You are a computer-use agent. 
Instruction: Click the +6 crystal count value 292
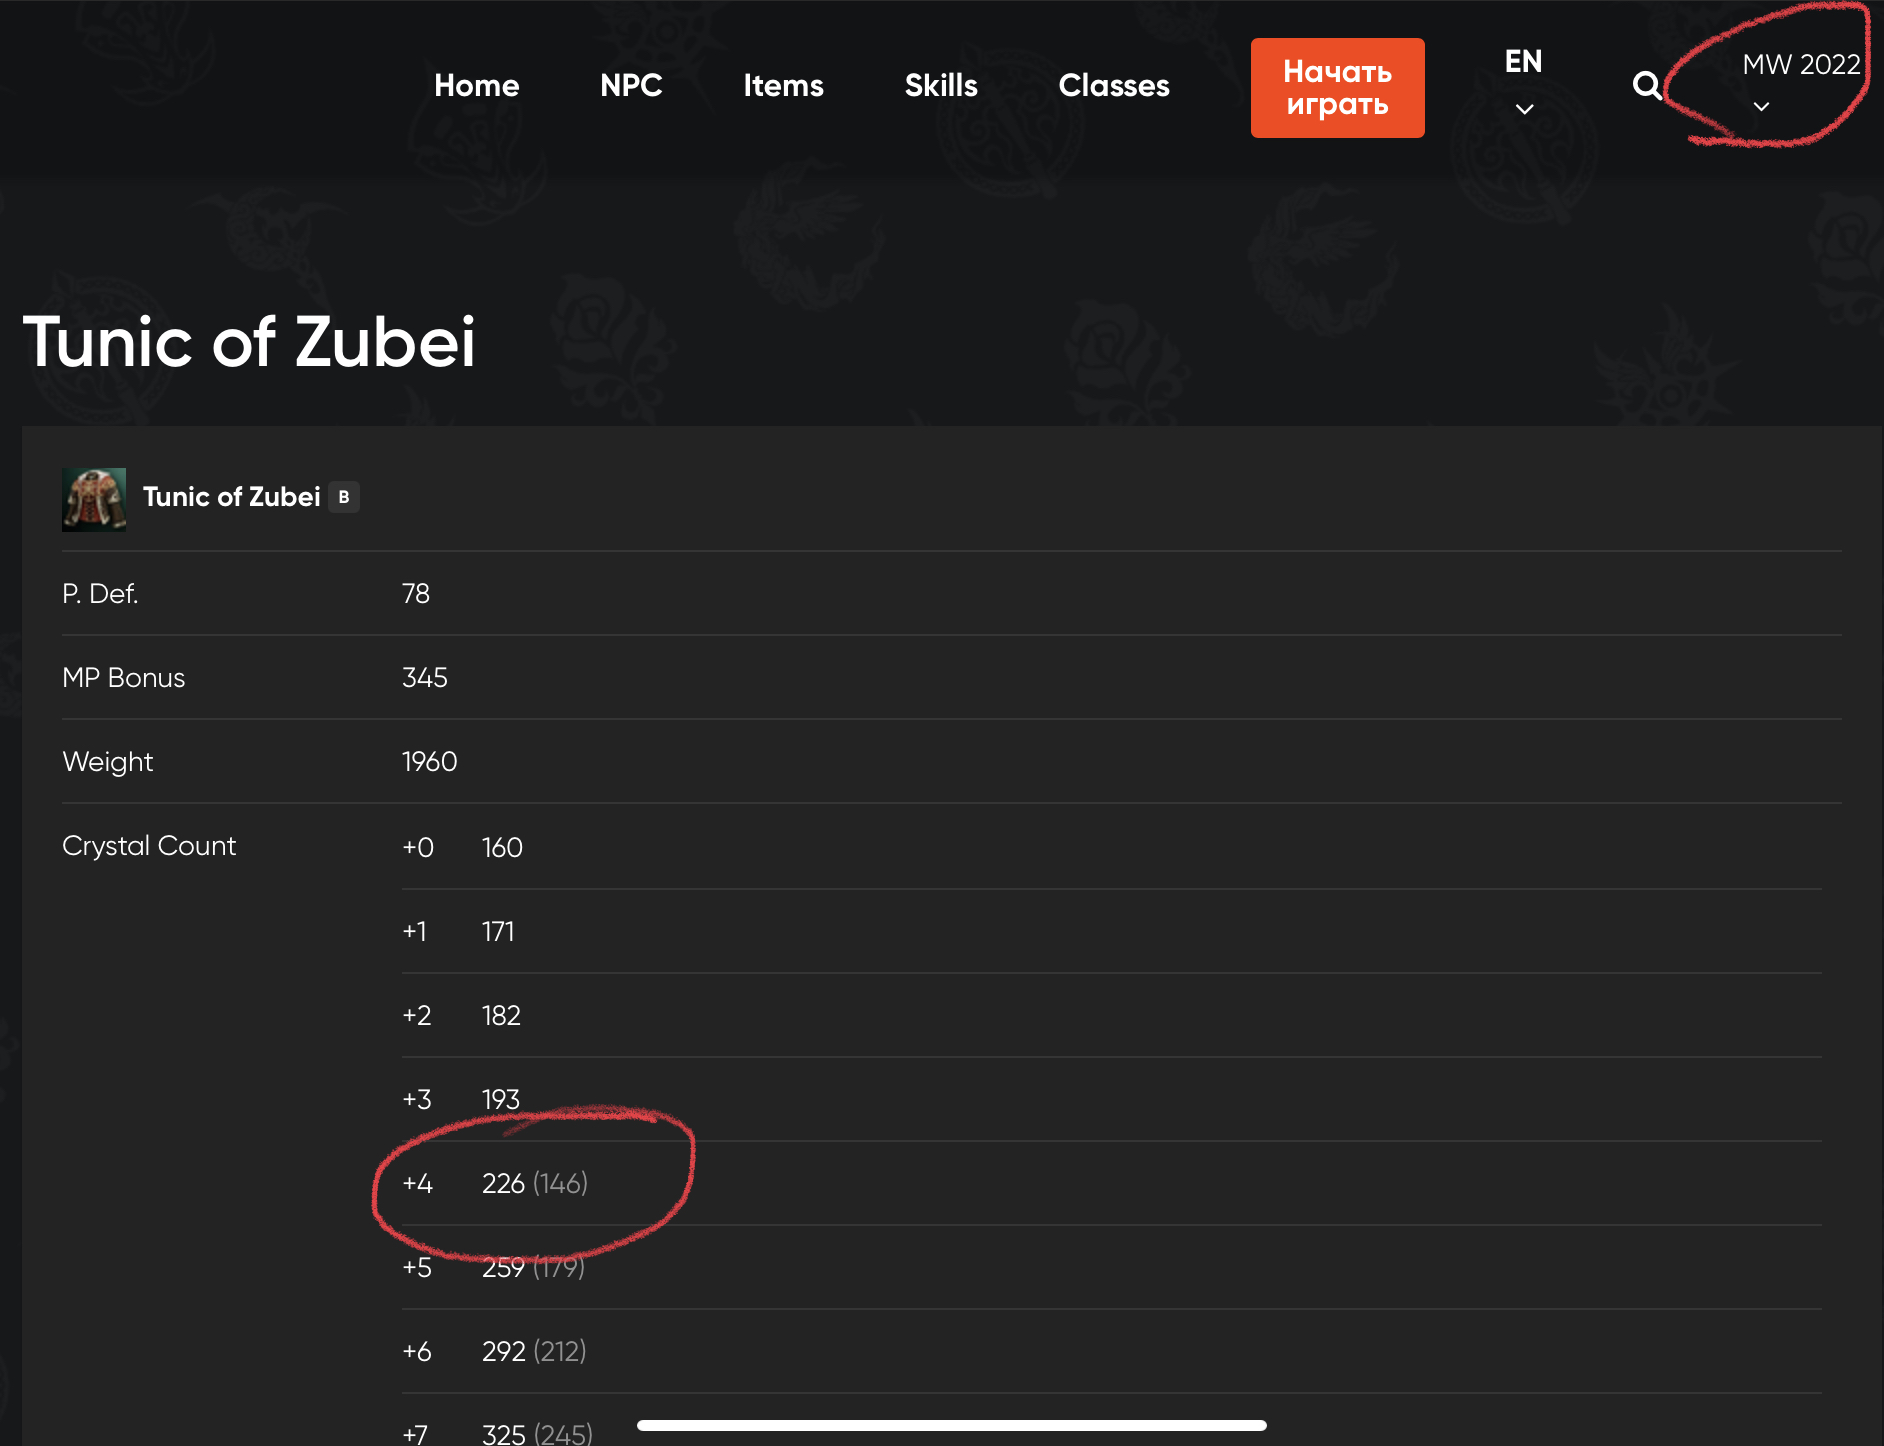point(503,1352)
